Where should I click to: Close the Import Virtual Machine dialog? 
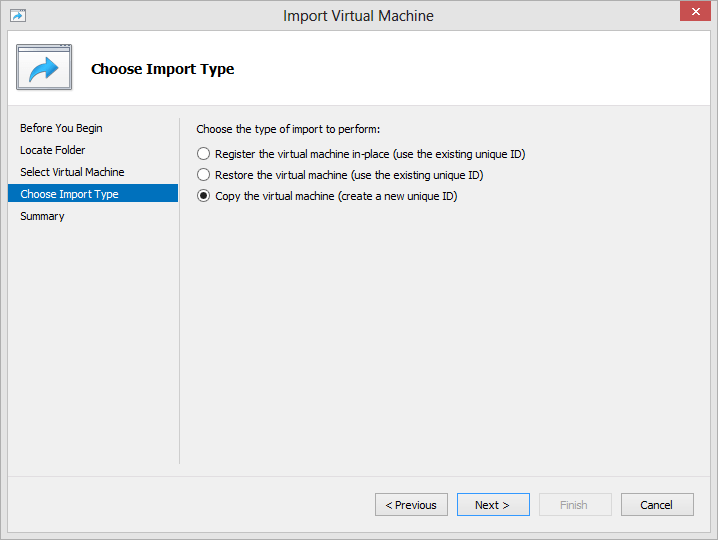[x=695, y=11]
